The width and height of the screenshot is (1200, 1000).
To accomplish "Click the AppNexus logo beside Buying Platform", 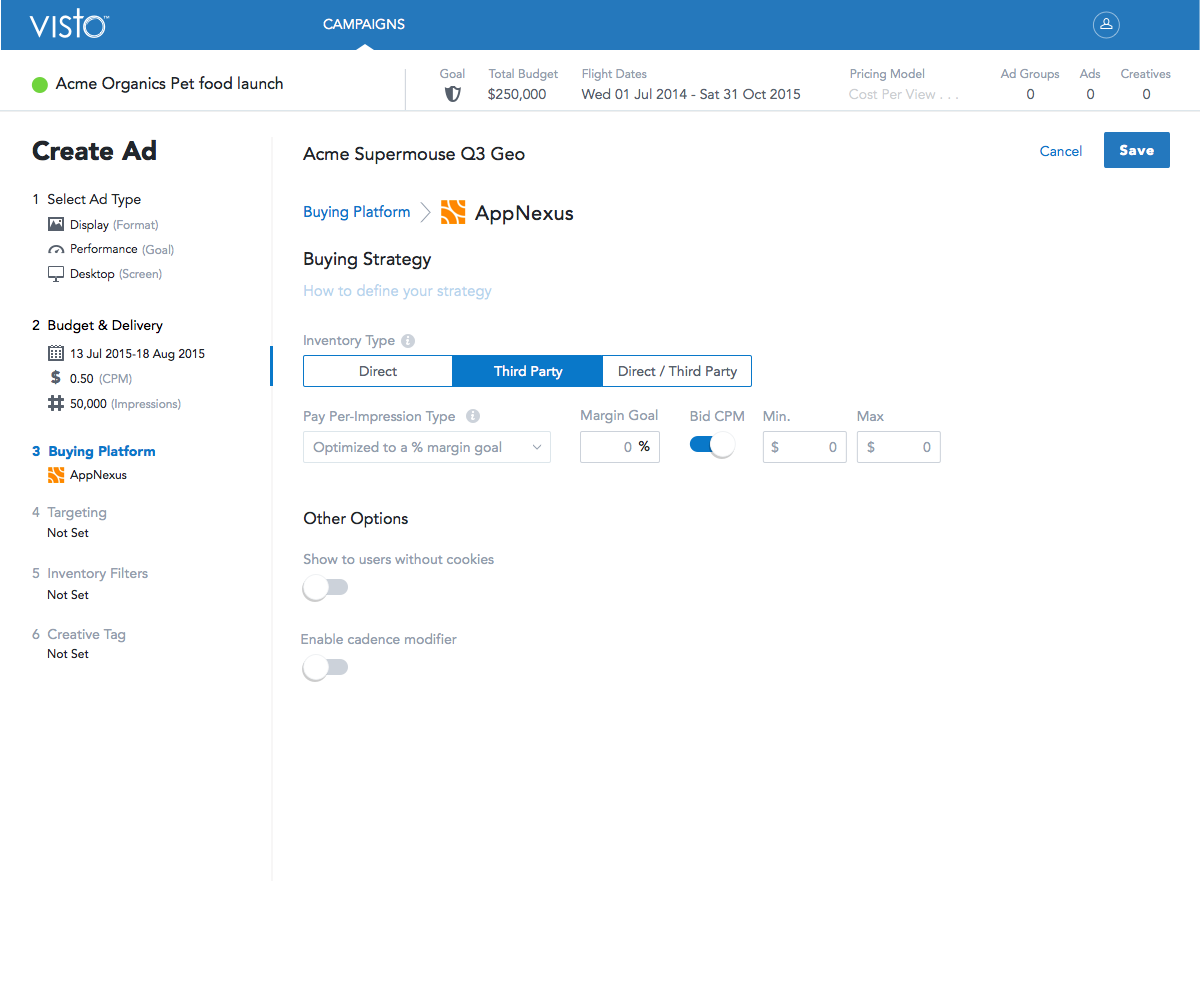I will pos(453,212).
